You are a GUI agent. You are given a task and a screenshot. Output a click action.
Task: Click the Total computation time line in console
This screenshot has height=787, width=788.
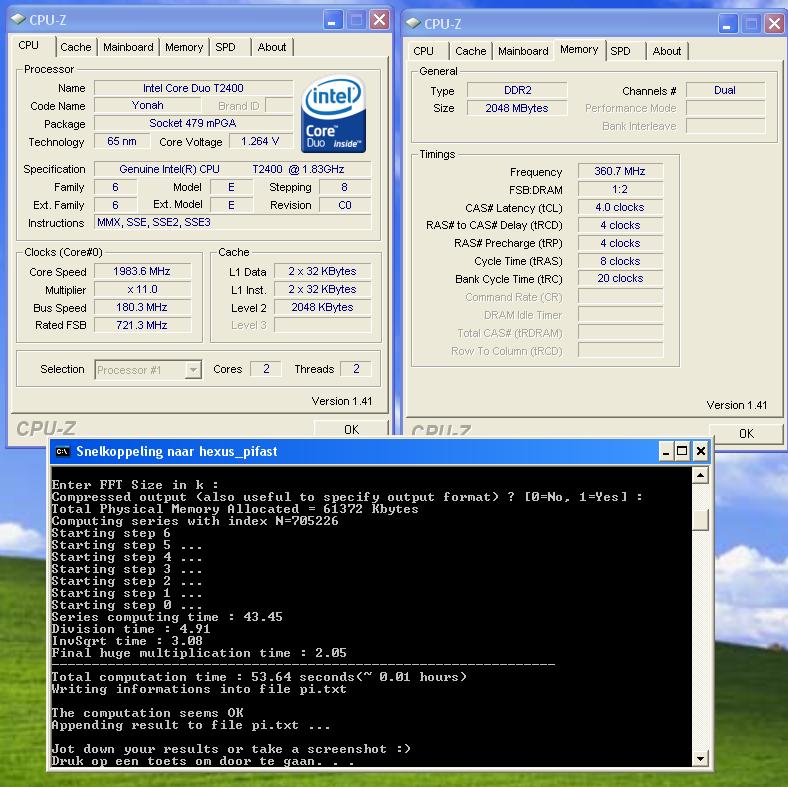click(259, 677)
